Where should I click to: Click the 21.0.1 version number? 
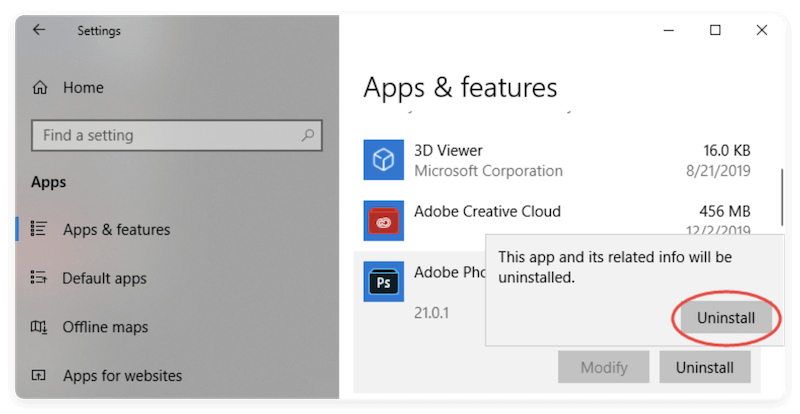431,312
